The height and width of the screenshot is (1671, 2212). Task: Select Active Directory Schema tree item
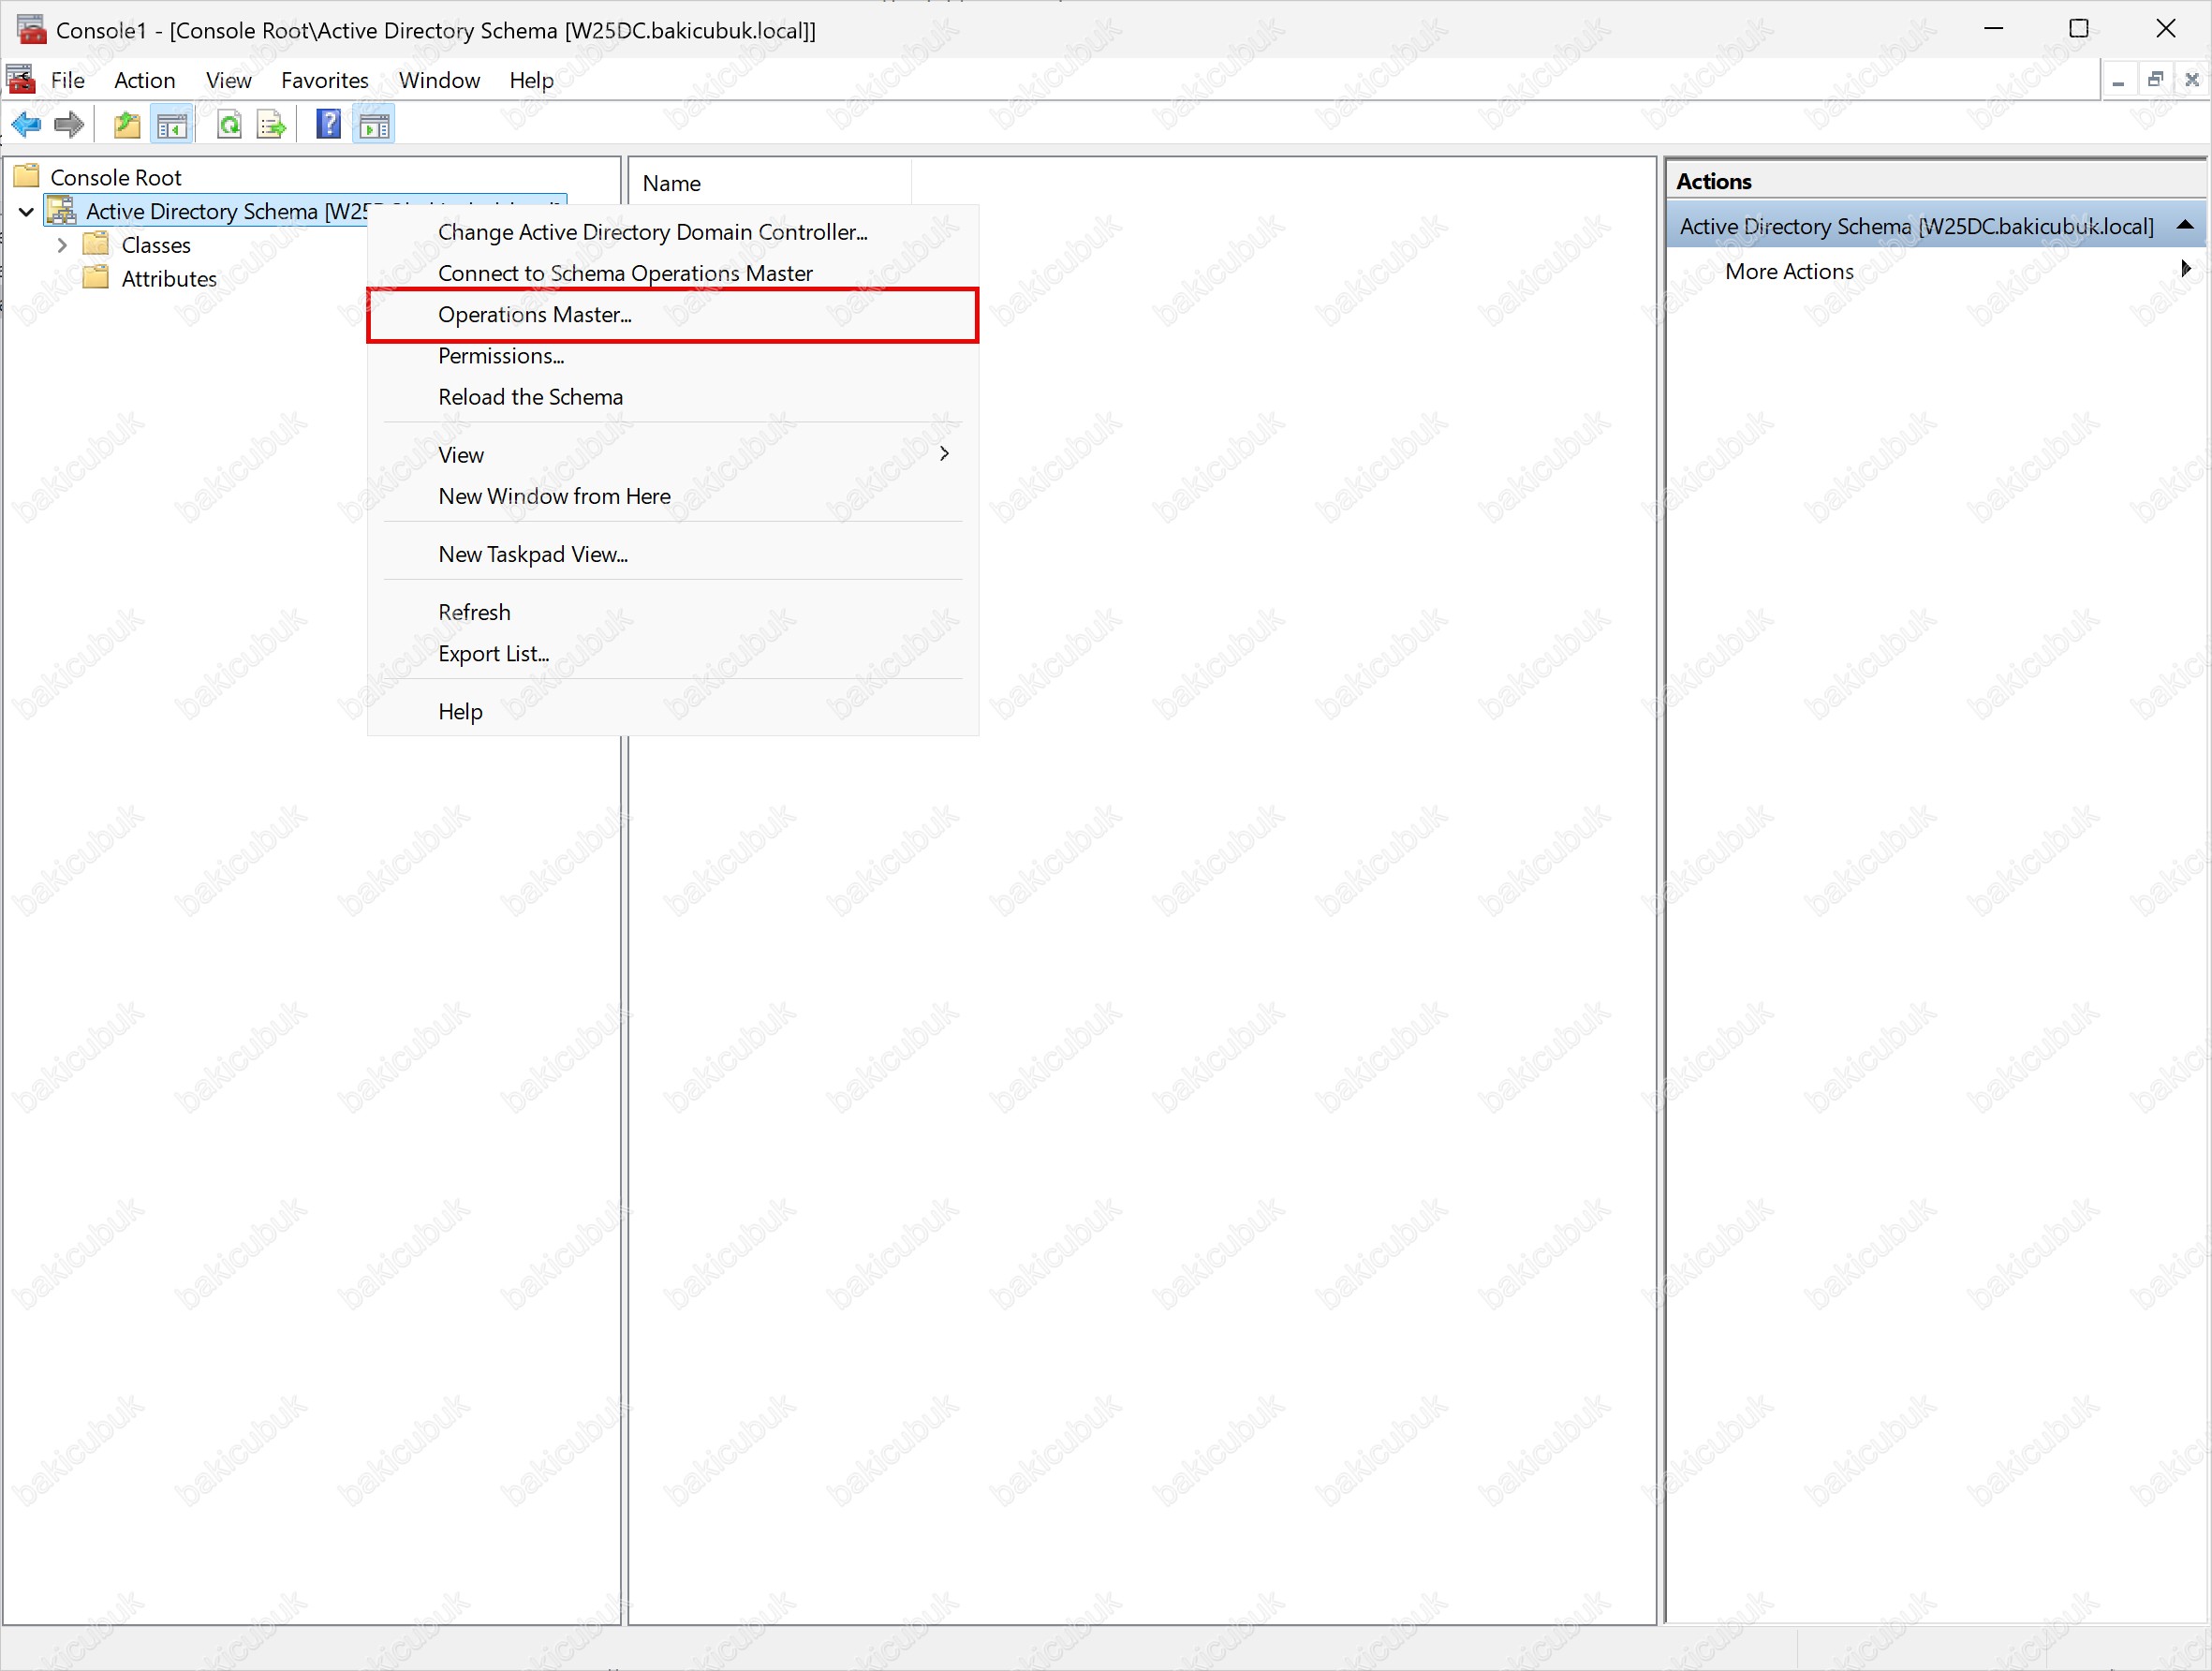(227, 211)
